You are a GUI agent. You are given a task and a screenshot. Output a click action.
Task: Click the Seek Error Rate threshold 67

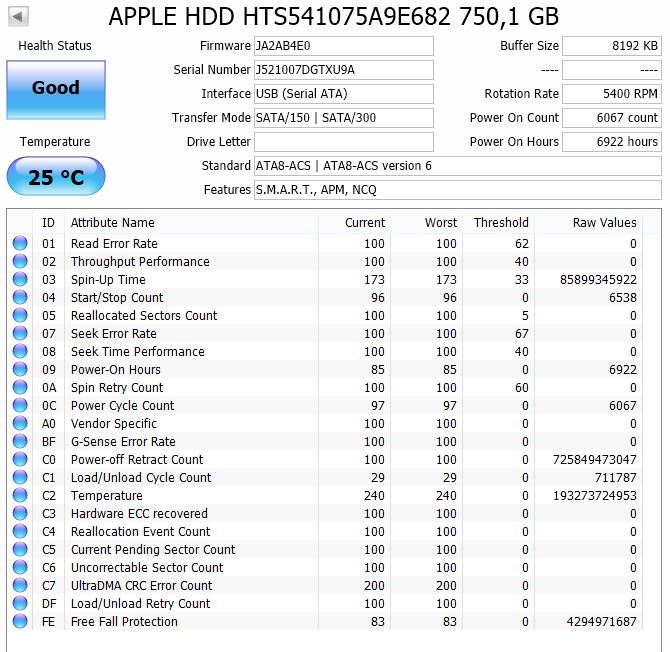point(522,334)
